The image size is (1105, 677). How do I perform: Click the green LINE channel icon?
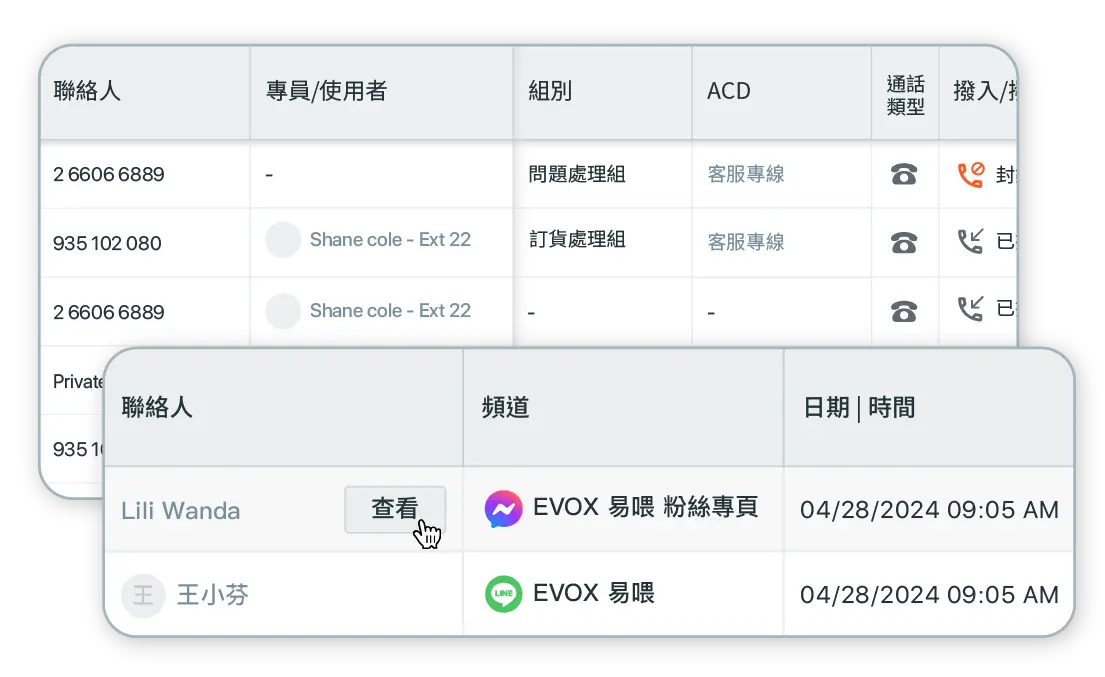pyautogui.click(x=503, y=594)
